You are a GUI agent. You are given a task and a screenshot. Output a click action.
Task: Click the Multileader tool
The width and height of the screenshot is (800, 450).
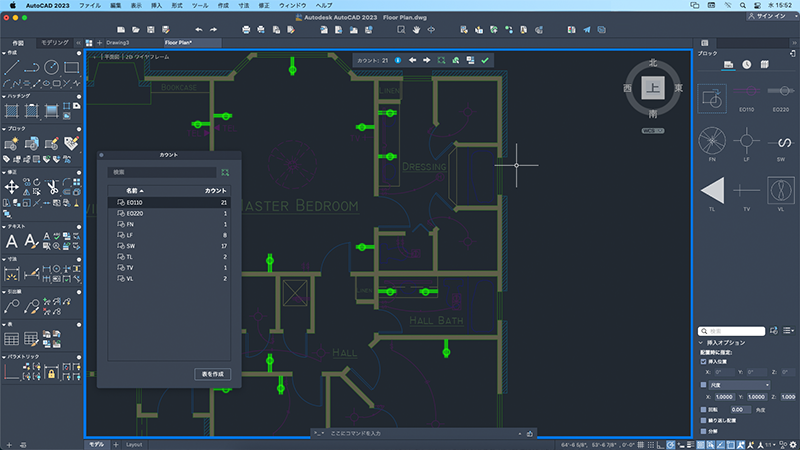pyautogui.click(x=11, y=307)
